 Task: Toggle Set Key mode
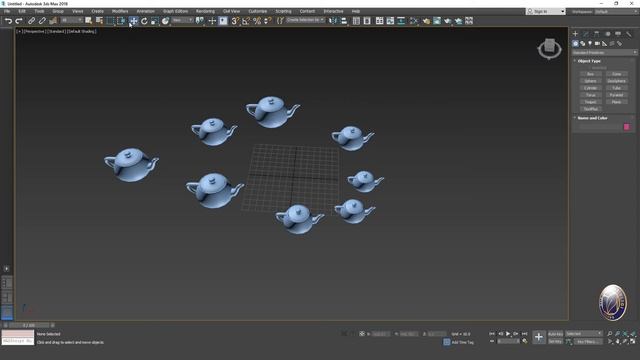pyautogui.click(x=555, y=342)
